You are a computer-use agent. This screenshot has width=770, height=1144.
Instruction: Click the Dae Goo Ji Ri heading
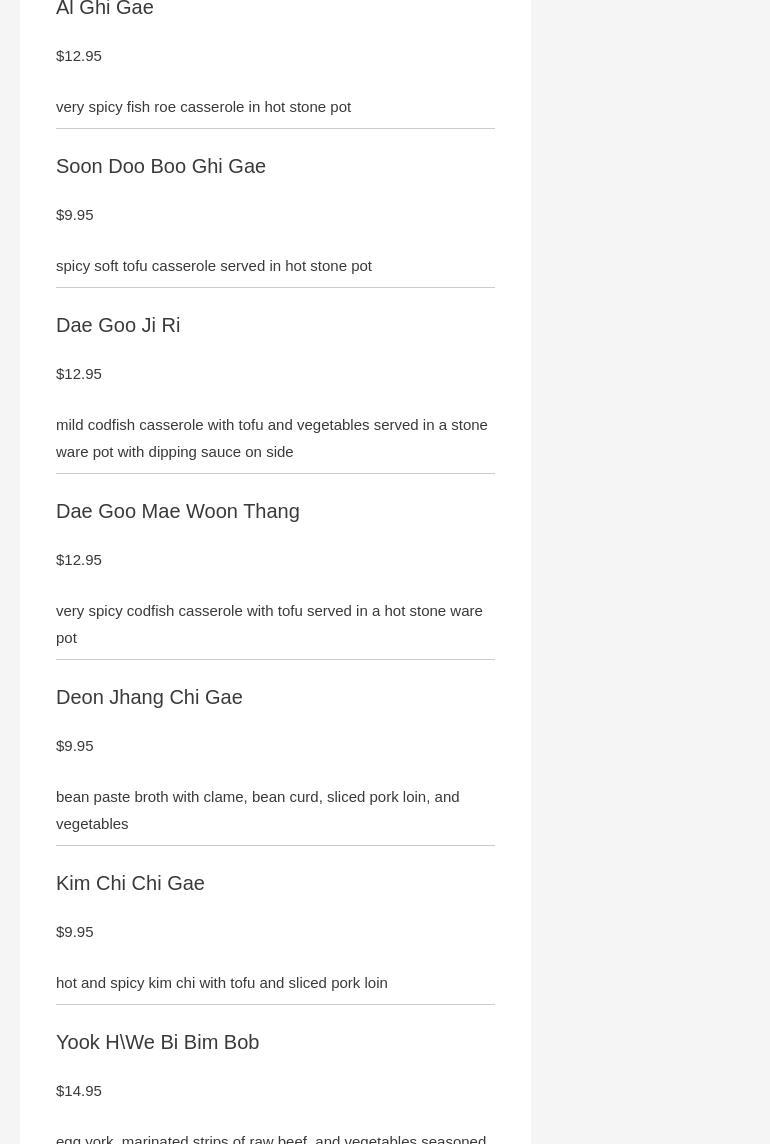[118, 325]
